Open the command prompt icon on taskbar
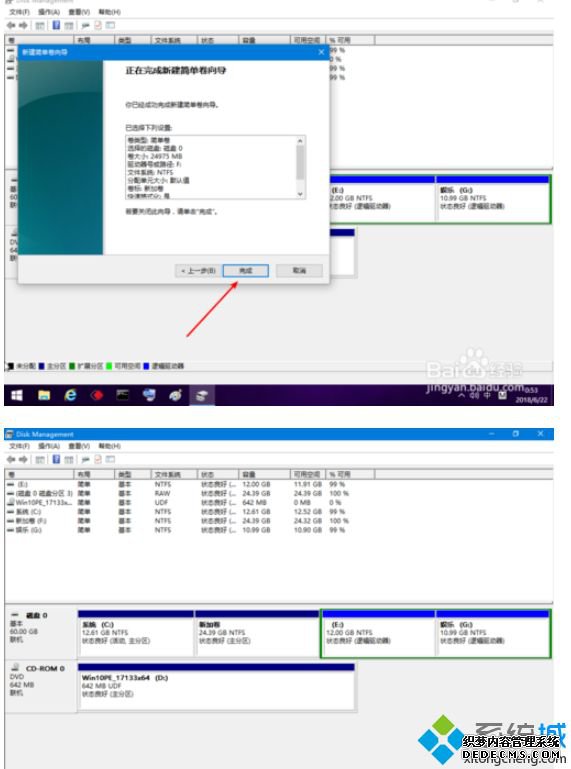The height and width of the screenshot is (769, 571). coord(123,395)
